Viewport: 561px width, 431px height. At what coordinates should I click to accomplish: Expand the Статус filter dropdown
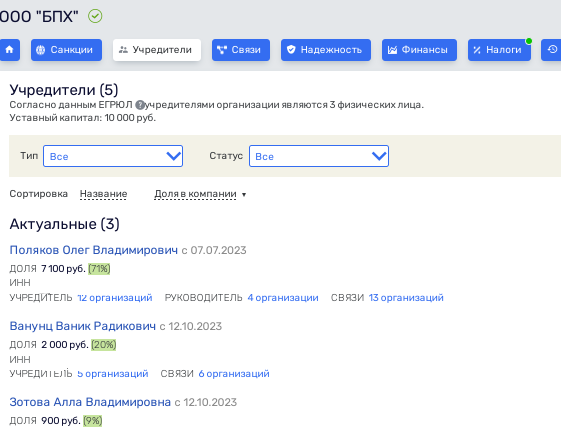point(319,156)
